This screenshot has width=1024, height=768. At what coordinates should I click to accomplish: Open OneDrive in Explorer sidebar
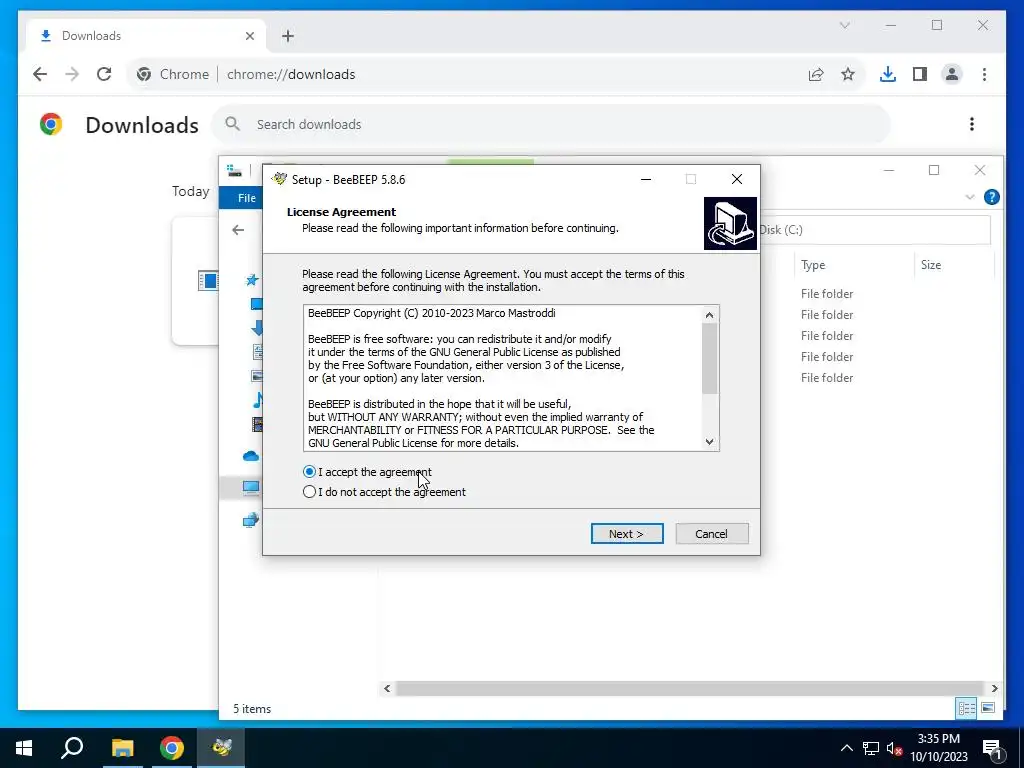click(251, 456)
